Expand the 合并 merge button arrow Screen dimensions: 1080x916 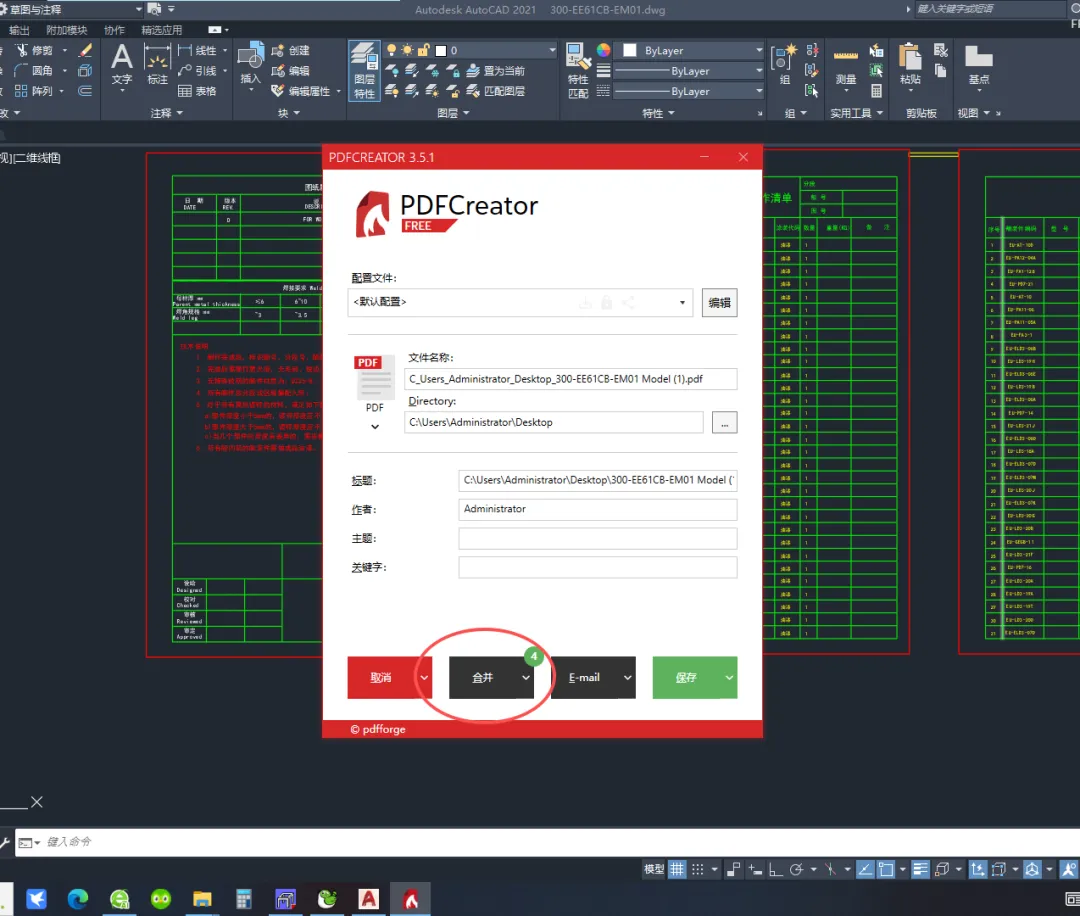pos(526,678)
